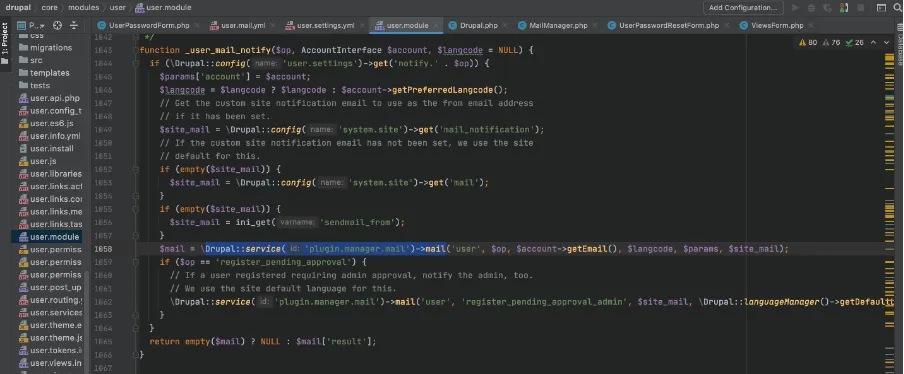Viewport: 904px width, 374px height.
Task: Open the Search Everywhere magnifier
Action: pyautogui.click(x=898, y=8)
